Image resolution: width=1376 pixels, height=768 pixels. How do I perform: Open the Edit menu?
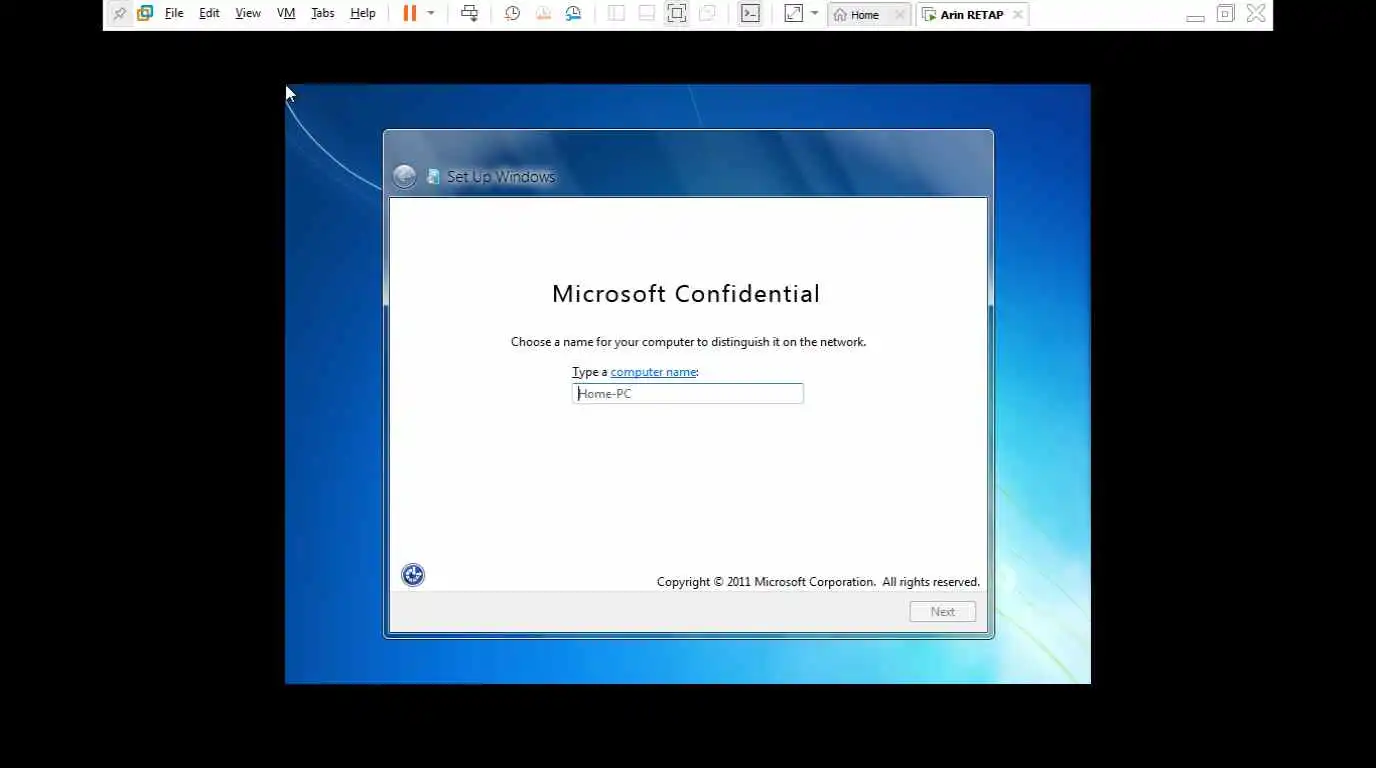[x=209, y=14]
